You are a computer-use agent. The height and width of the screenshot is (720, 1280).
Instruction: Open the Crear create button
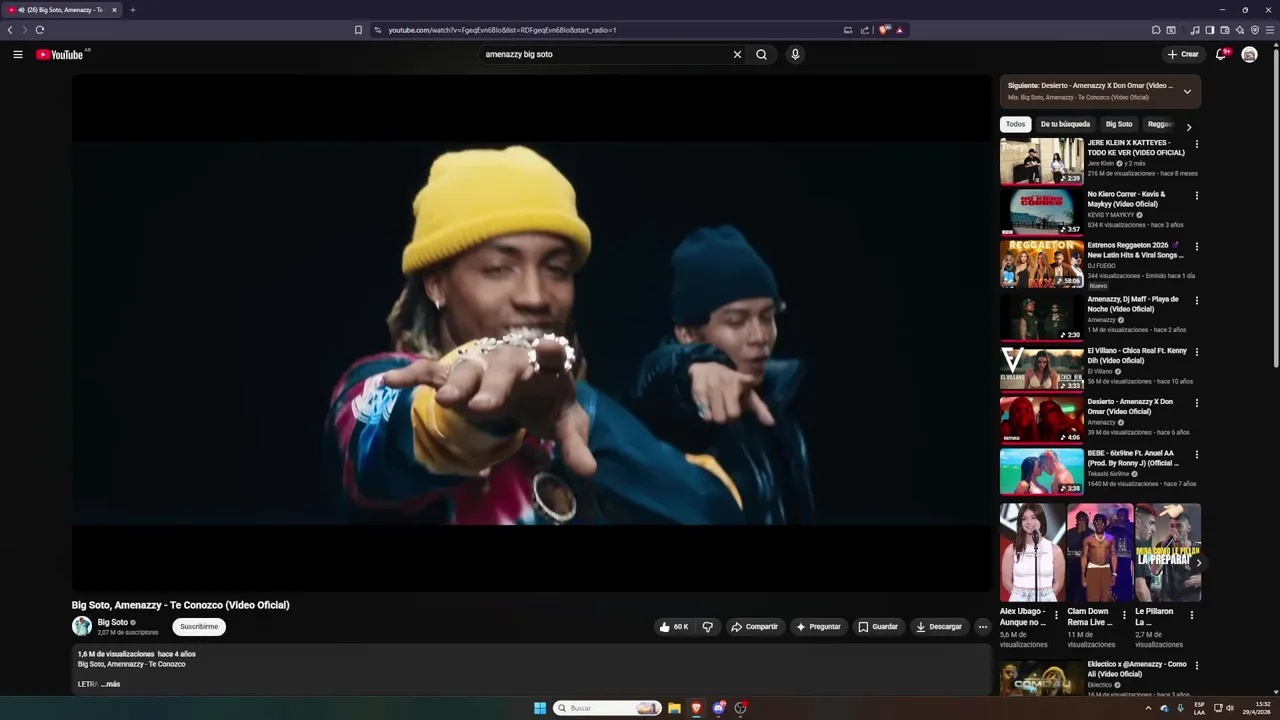pos(1183,54)
